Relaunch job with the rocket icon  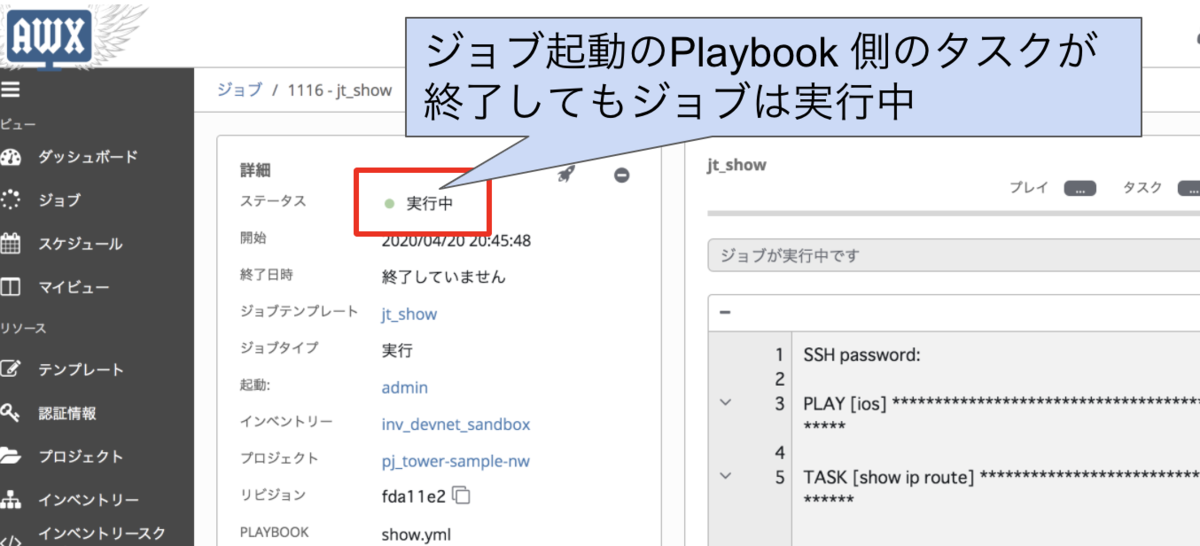tap(566, 175)
